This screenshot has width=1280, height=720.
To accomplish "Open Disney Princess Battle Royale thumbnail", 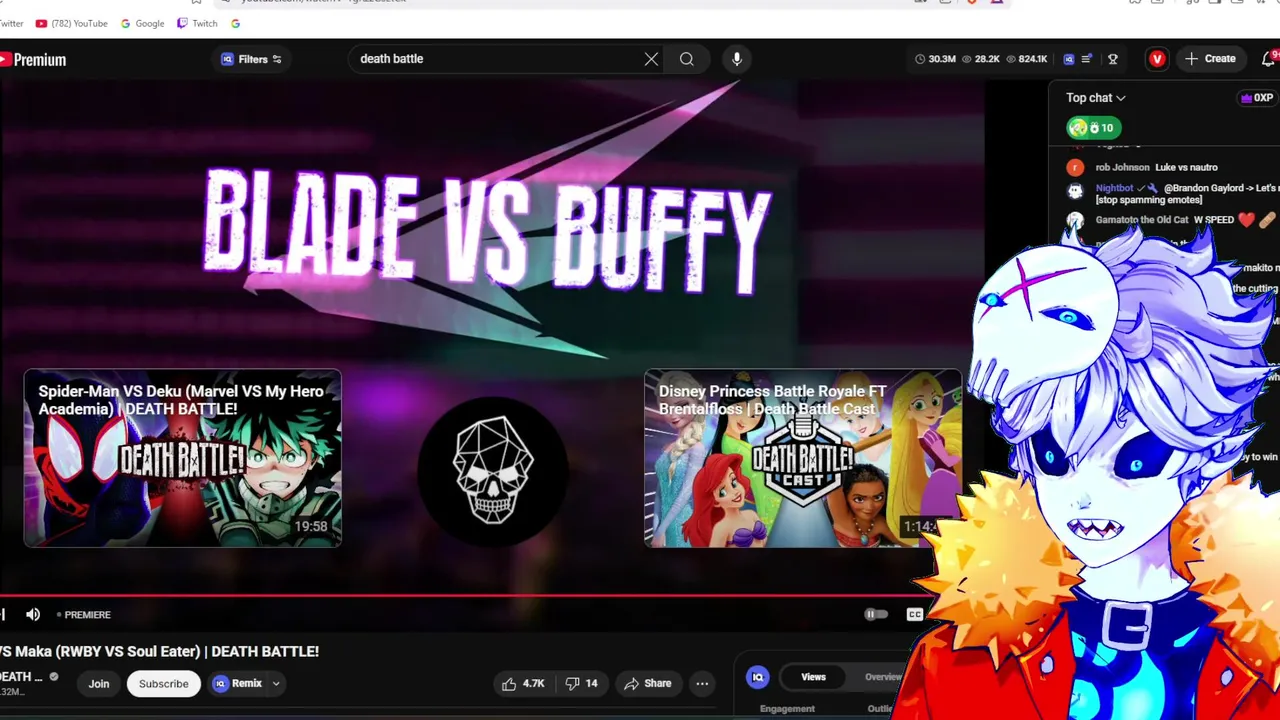I will [803, 458].
